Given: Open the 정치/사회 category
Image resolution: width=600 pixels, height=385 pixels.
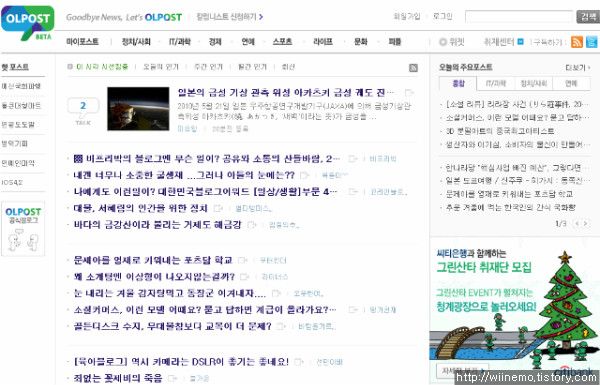Looking at the screenshot, I should (x=136, y=42).
